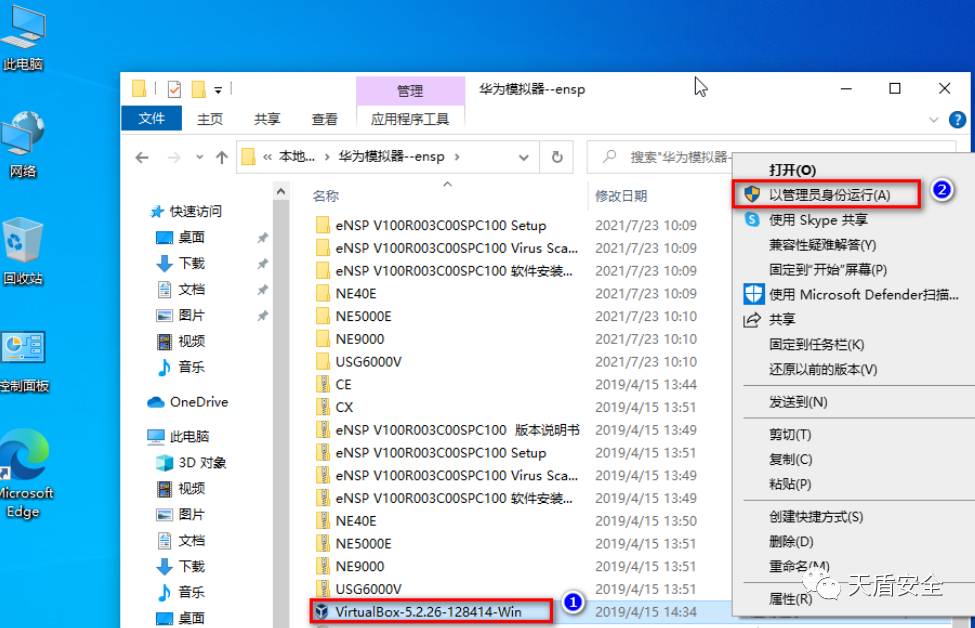975x628 pixels.
Task: Select the CE archive file
Action: click(x=343, y=384)
